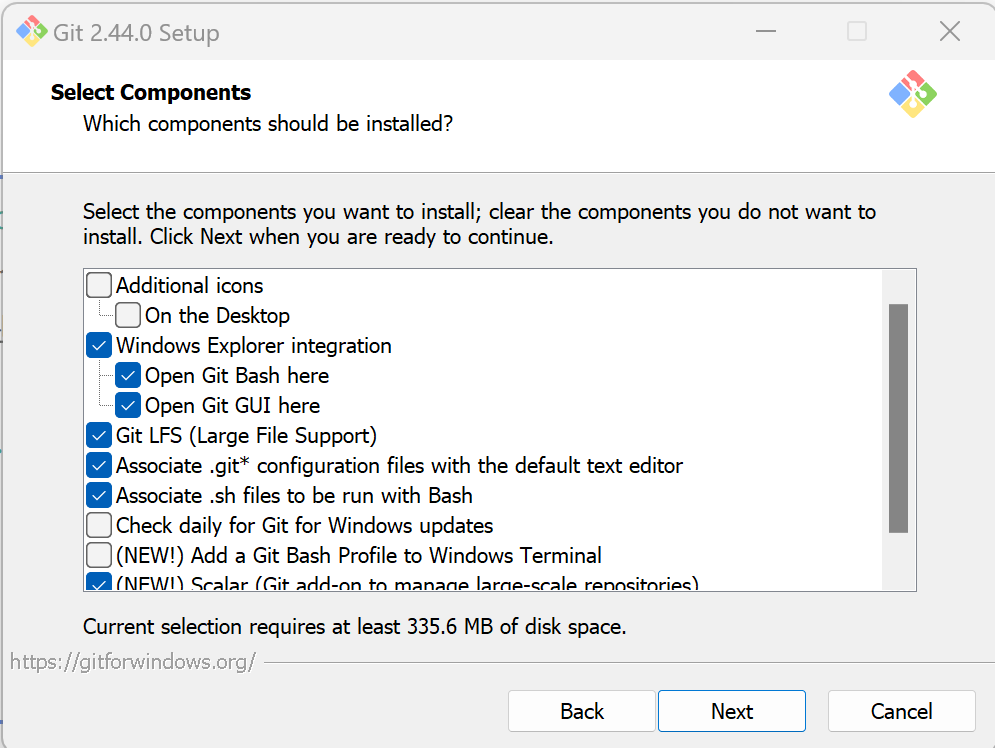The height and width of the screenshot is (748, 995).
Task: Enable Check daily for Git updates
Action: [x=99, y=526]
